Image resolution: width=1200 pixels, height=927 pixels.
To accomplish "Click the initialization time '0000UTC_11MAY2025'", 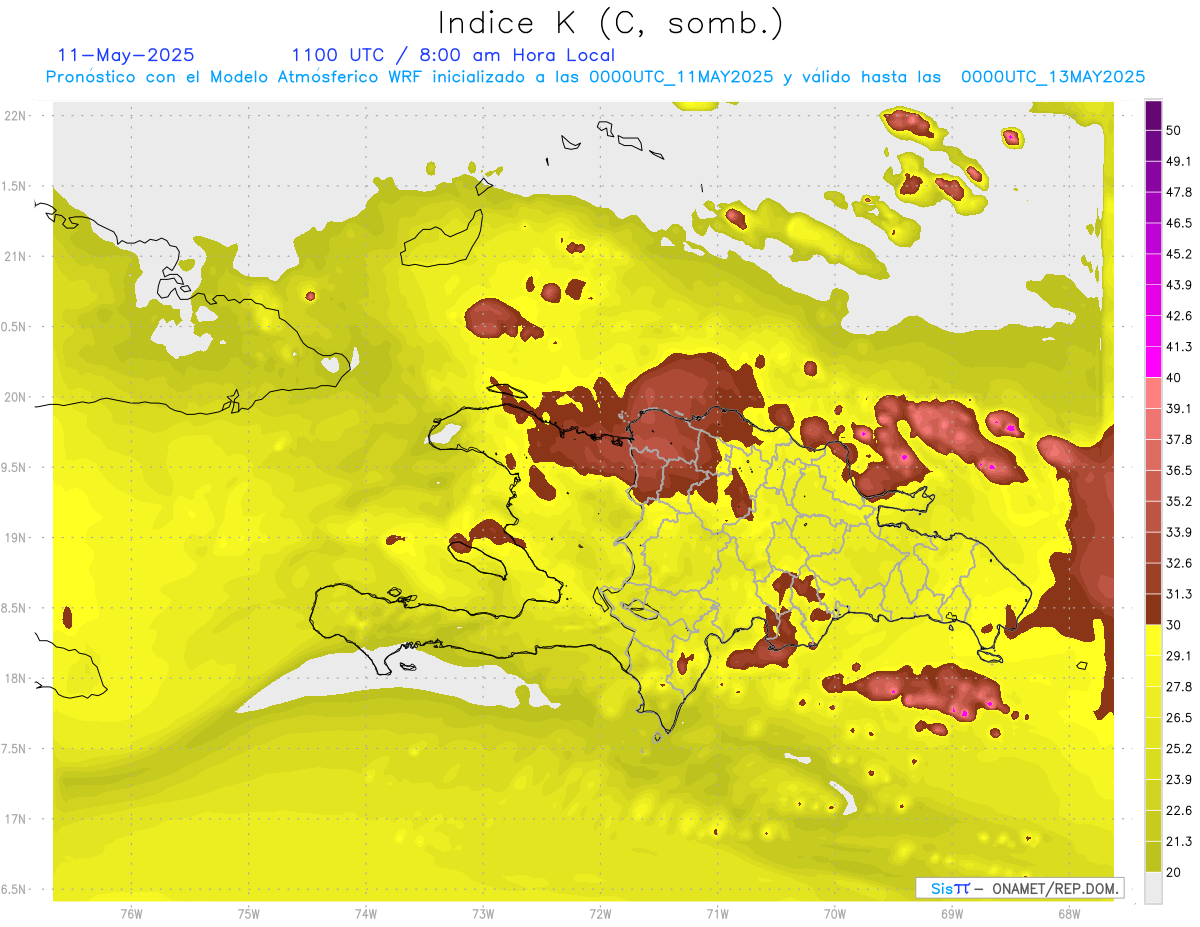I will pyautogui.click(x=681, y=77).
